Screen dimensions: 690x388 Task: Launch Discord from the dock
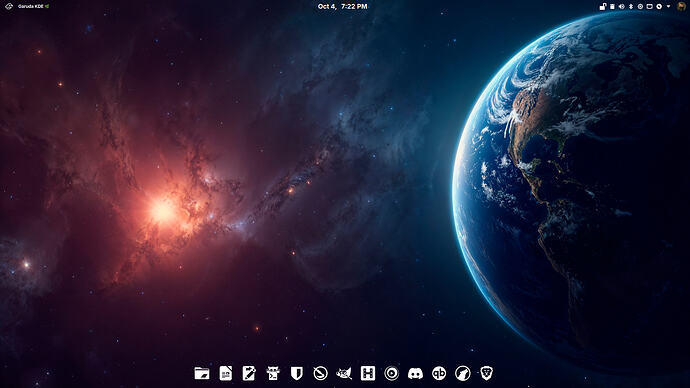pos(415,373)
